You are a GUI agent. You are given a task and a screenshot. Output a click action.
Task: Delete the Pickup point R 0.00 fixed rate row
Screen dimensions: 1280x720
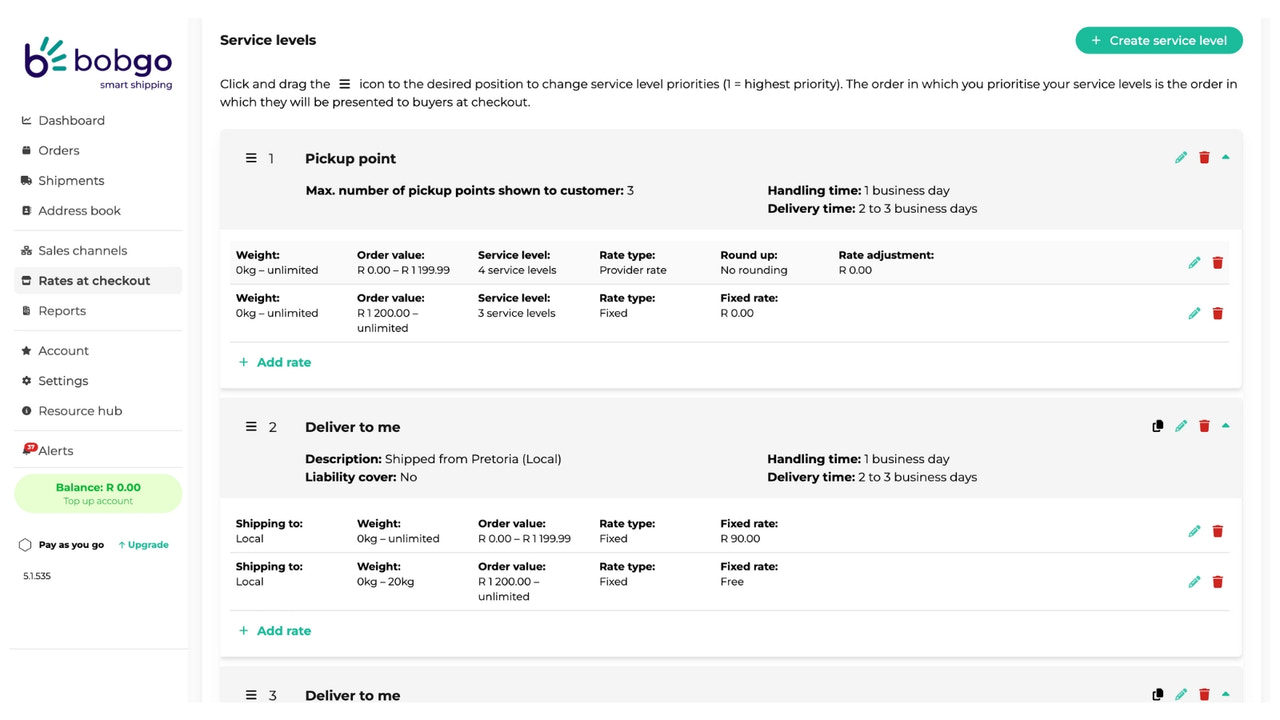[1217, 314]
